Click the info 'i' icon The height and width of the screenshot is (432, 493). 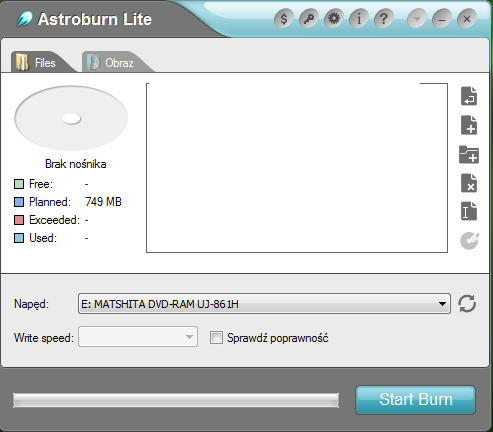(x=359, y=19)
